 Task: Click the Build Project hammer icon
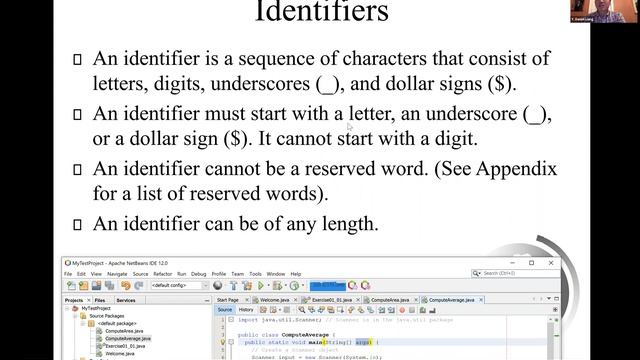tap(233, 285)
